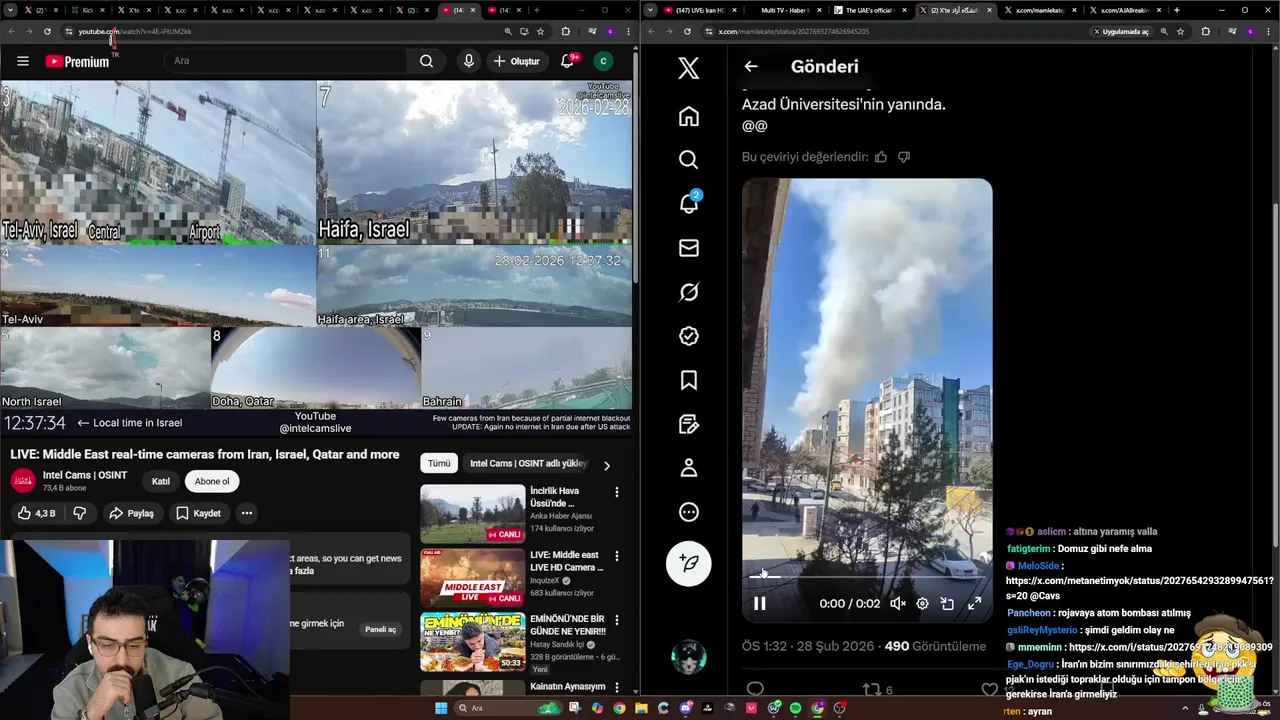Viewport: 1280px width, 720px height.
Task: Open options menu for Middle east LIVE HD video
Action: (x=617, y=556)
